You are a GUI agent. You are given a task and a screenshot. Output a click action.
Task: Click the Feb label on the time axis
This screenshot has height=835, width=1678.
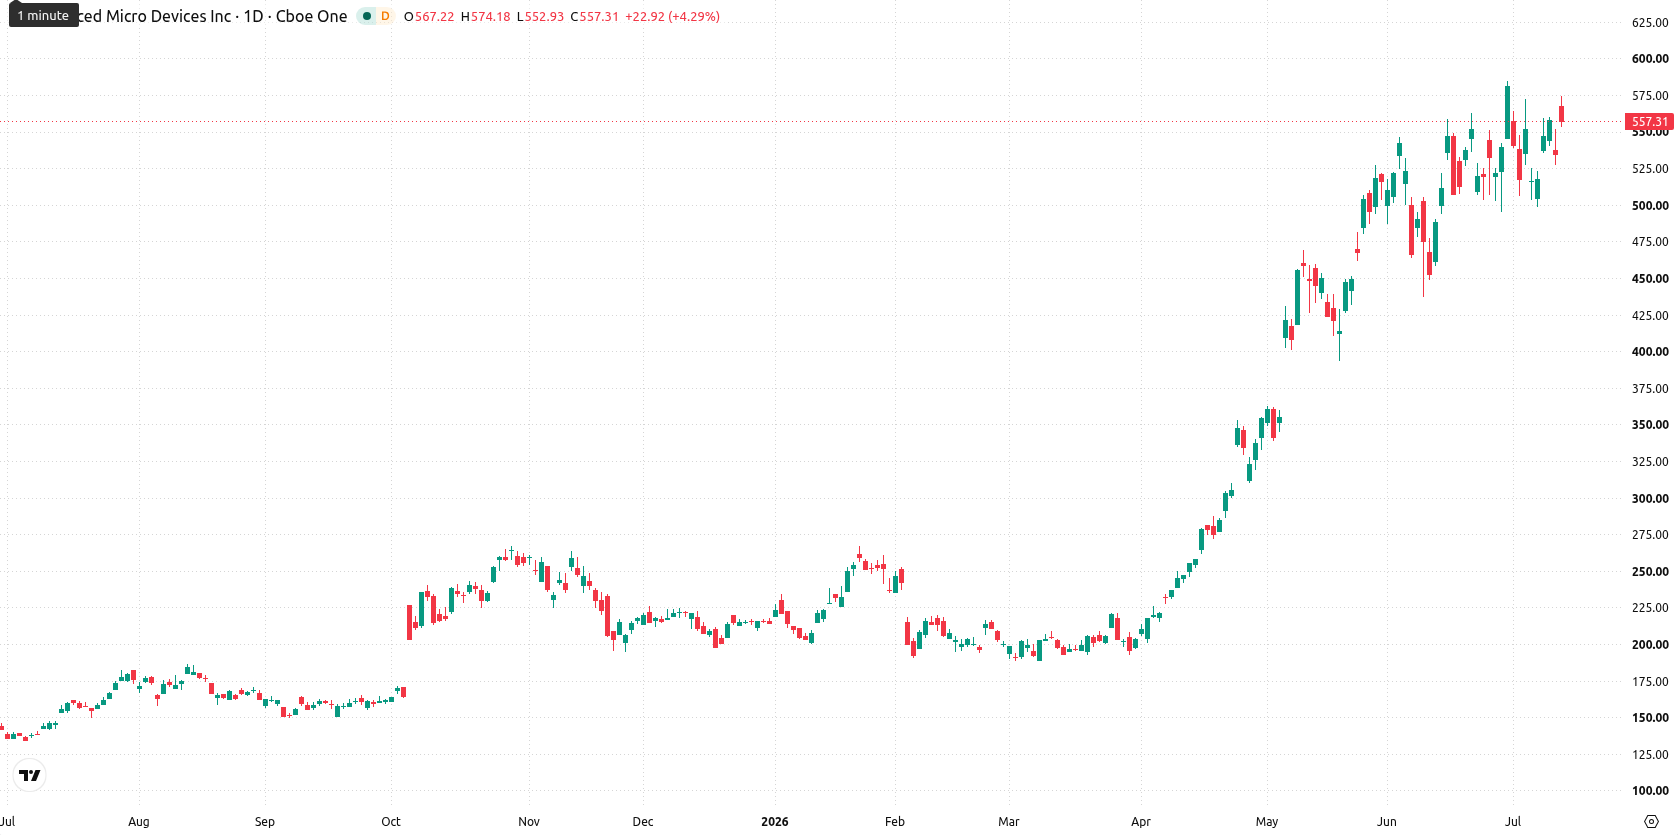click(895, 822)
